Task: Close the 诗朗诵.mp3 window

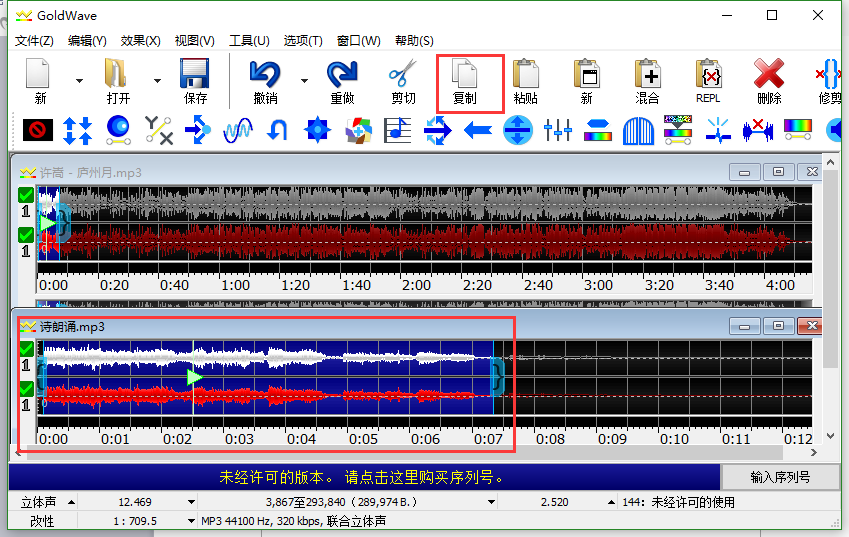Action: click(x=811, y=326)
